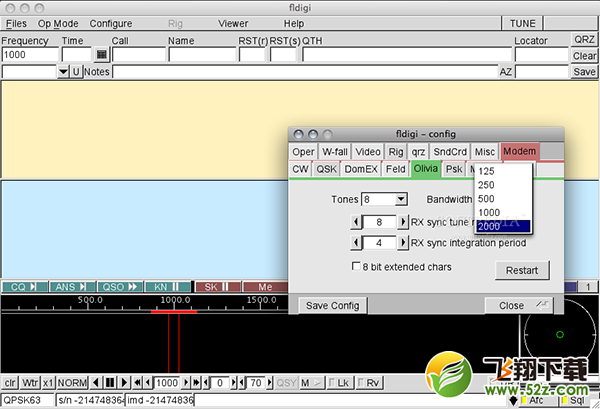Decrease the waterfall range value 70
The height and width of the screenshot is (409, 600).
(x=242, y=383)
